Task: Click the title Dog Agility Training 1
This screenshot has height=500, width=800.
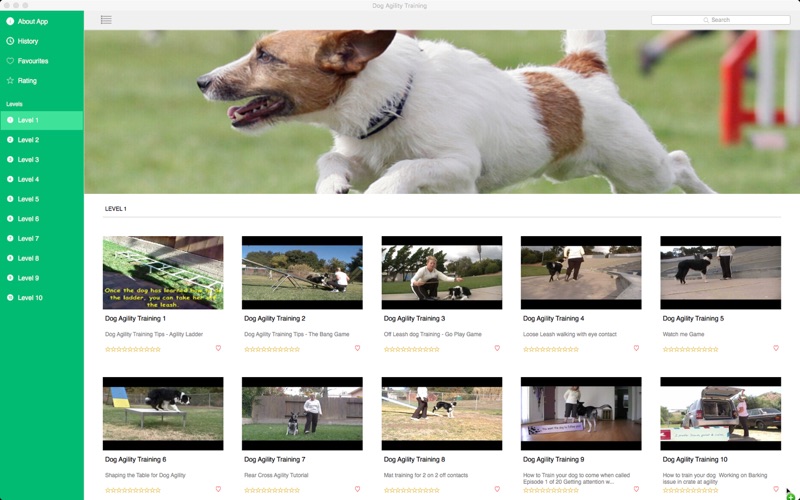Action: [135, 318]
